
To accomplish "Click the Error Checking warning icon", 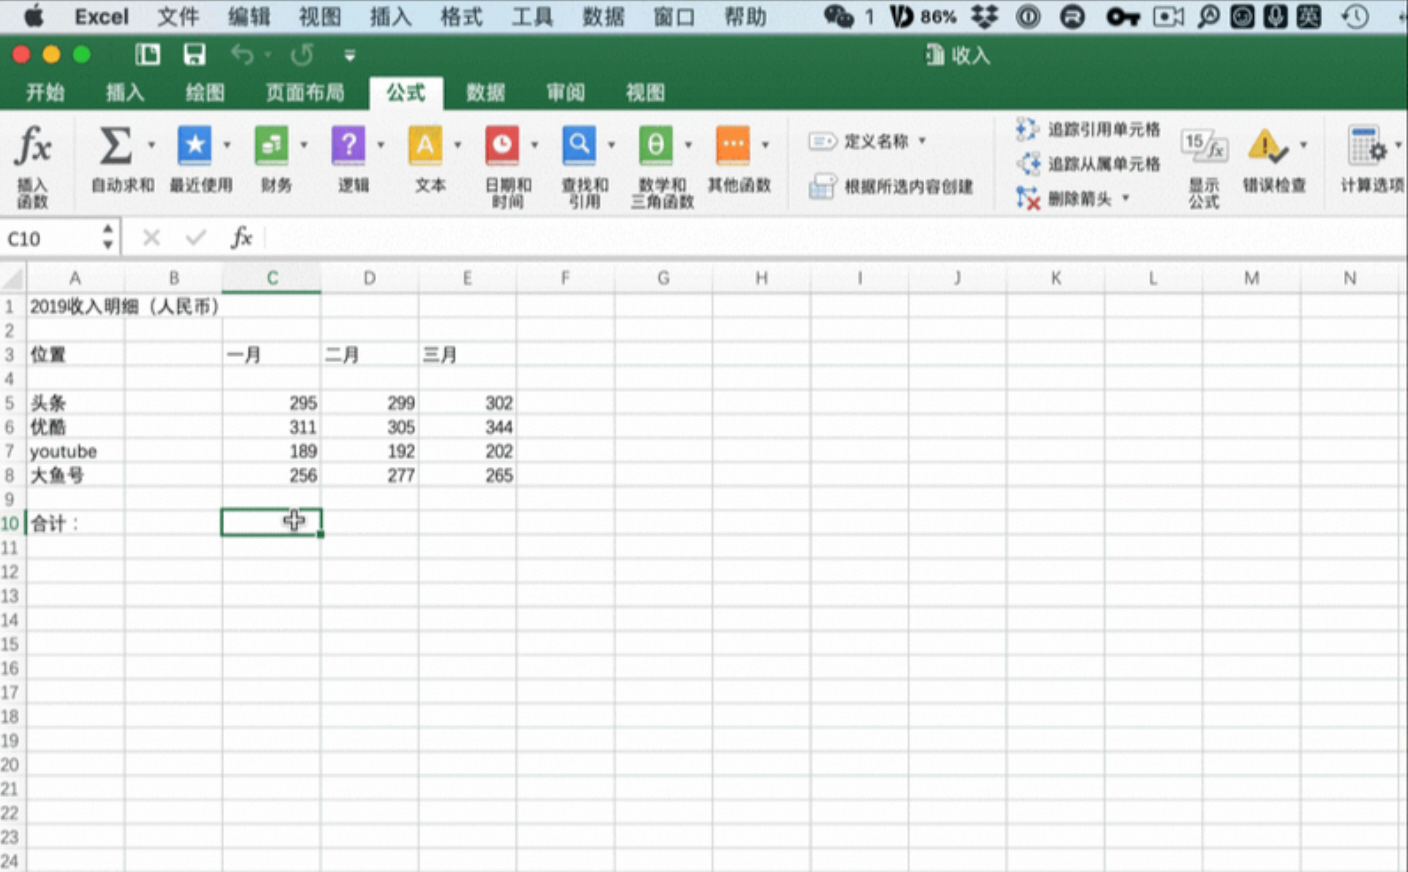I will (1267, 147).
